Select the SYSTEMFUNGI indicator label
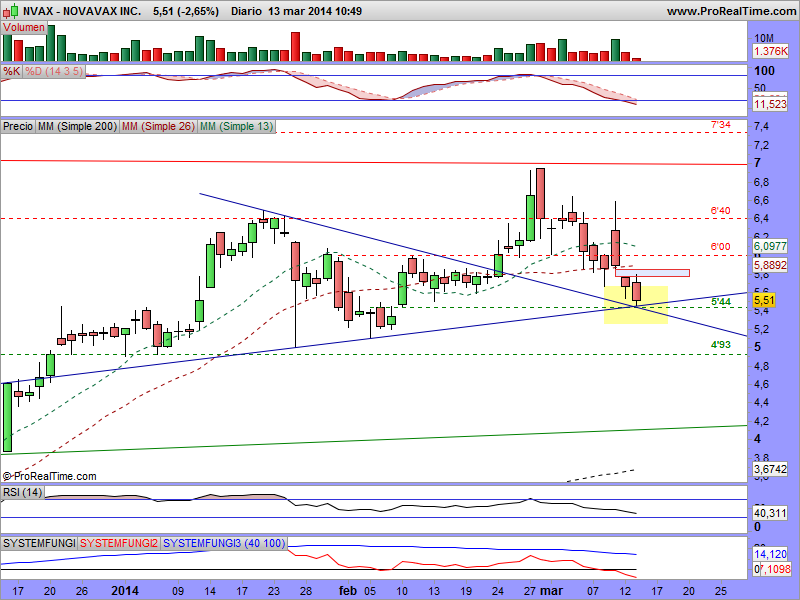 (x=39, y=542)
